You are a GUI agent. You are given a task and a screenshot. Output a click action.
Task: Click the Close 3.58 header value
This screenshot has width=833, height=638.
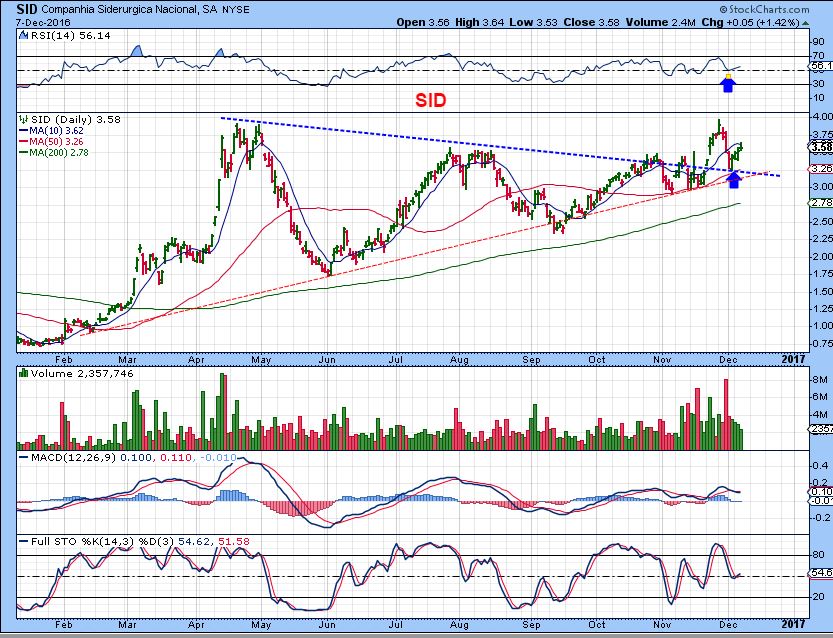click(592, 22)
